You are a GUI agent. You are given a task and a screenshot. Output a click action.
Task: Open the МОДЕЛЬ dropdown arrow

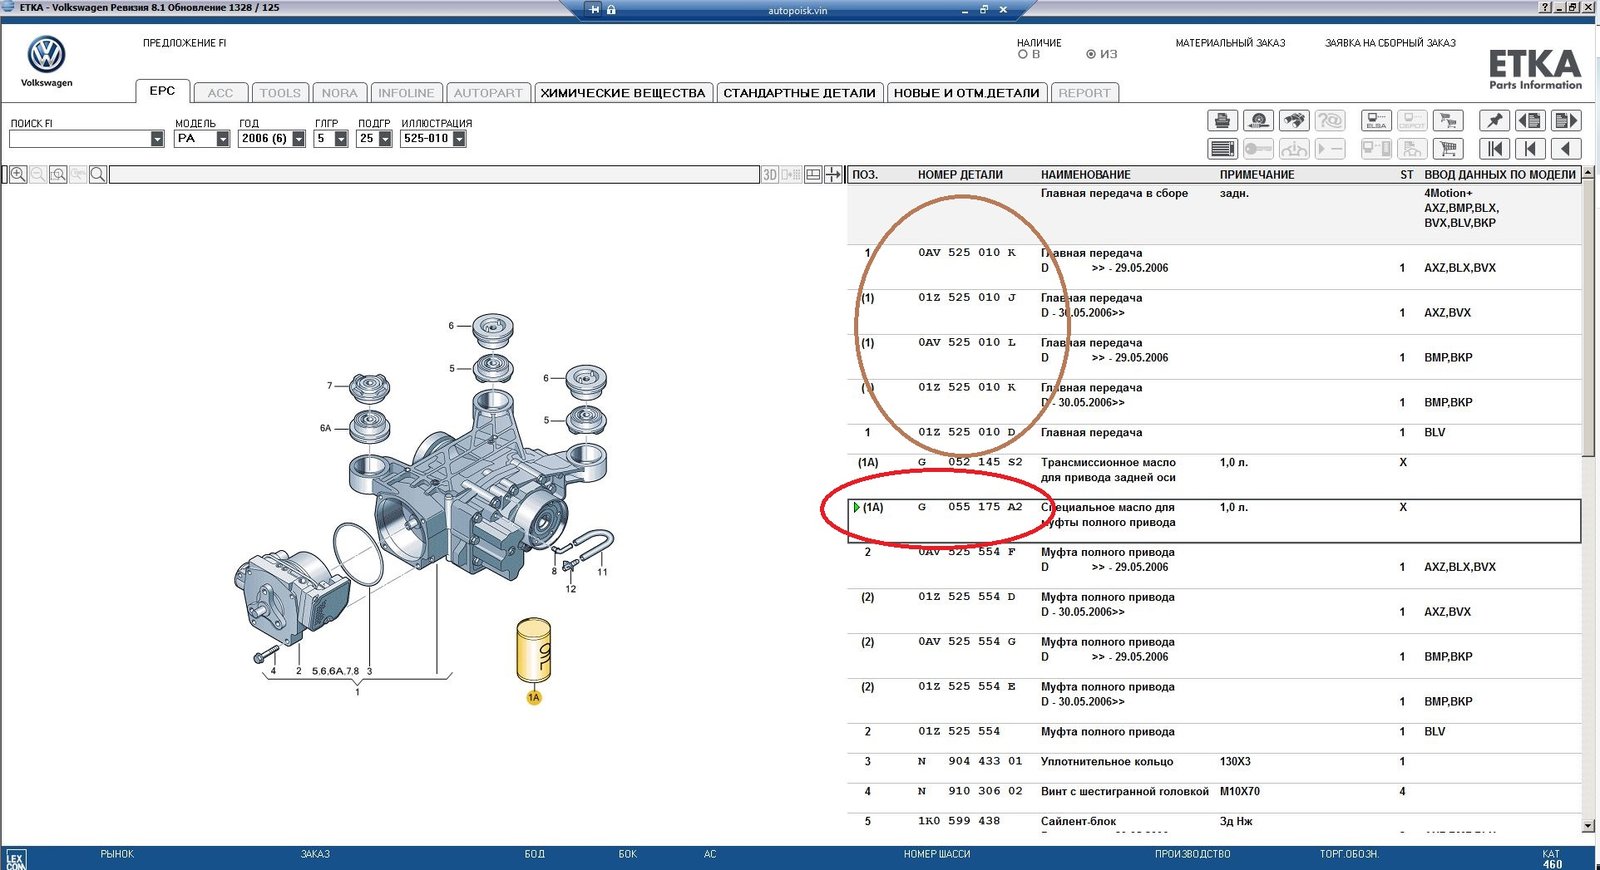[x=223, y=139]
